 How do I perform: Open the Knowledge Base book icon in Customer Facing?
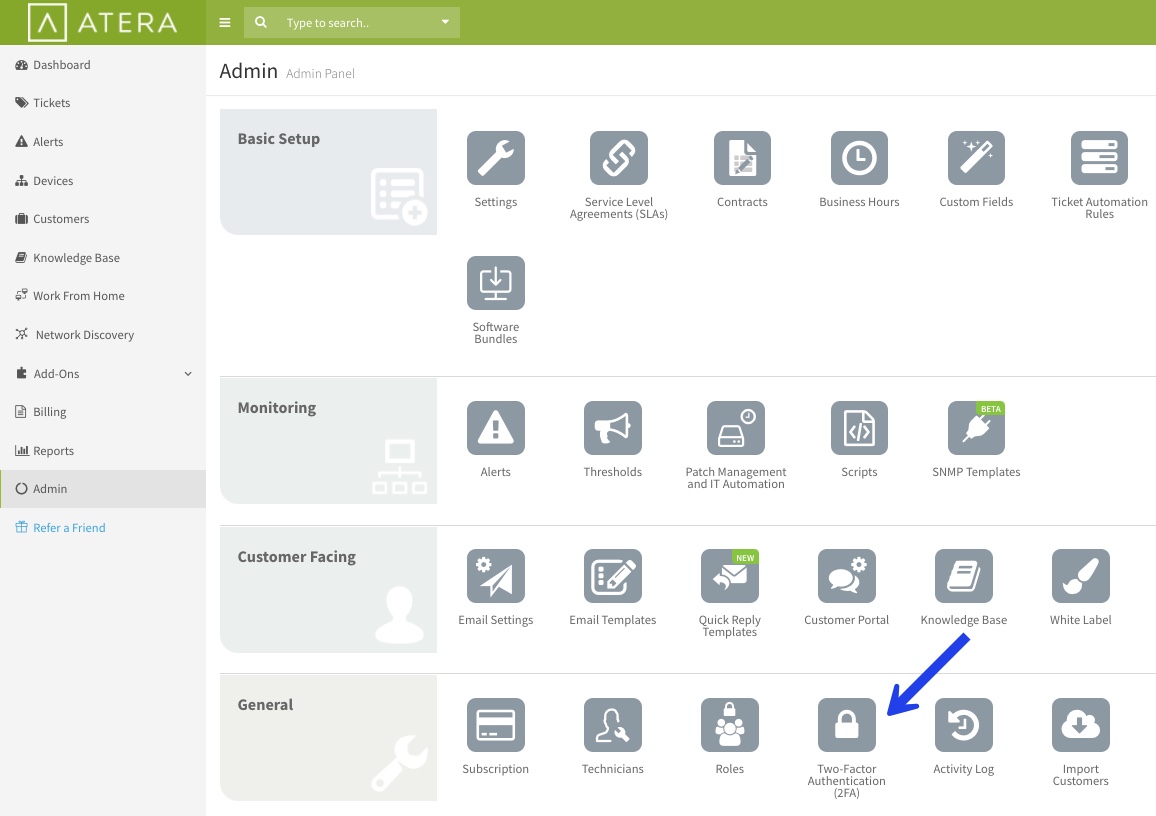pyautogui.click(x=964, y=576)
